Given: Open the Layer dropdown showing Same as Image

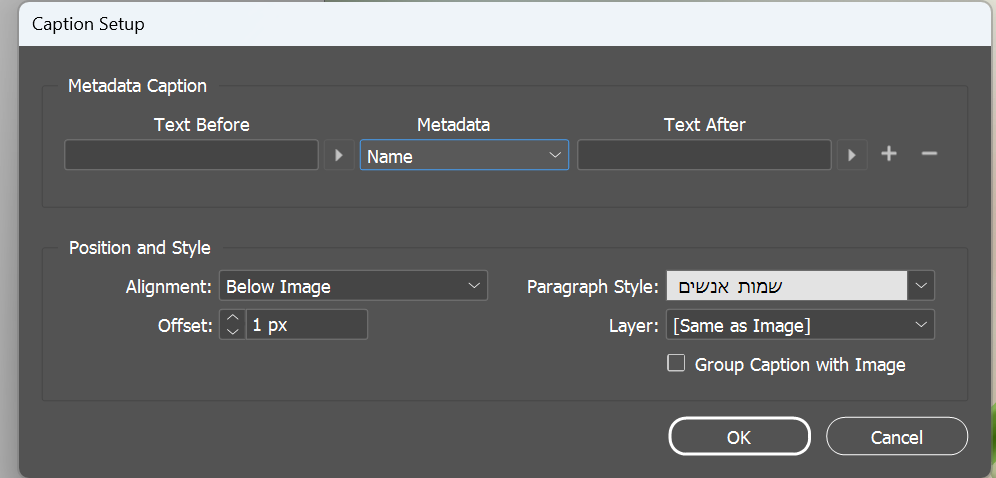Looking at the screenshot, I should 800,325.
